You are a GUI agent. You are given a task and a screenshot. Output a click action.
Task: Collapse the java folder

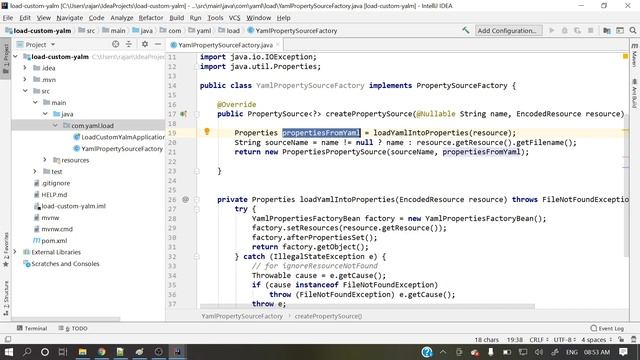tap(45, 114)
